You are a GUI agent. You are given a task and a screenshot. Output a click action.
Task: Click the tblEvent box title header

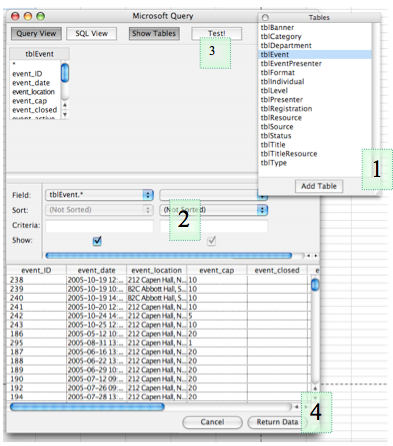(x=39, y=54)
